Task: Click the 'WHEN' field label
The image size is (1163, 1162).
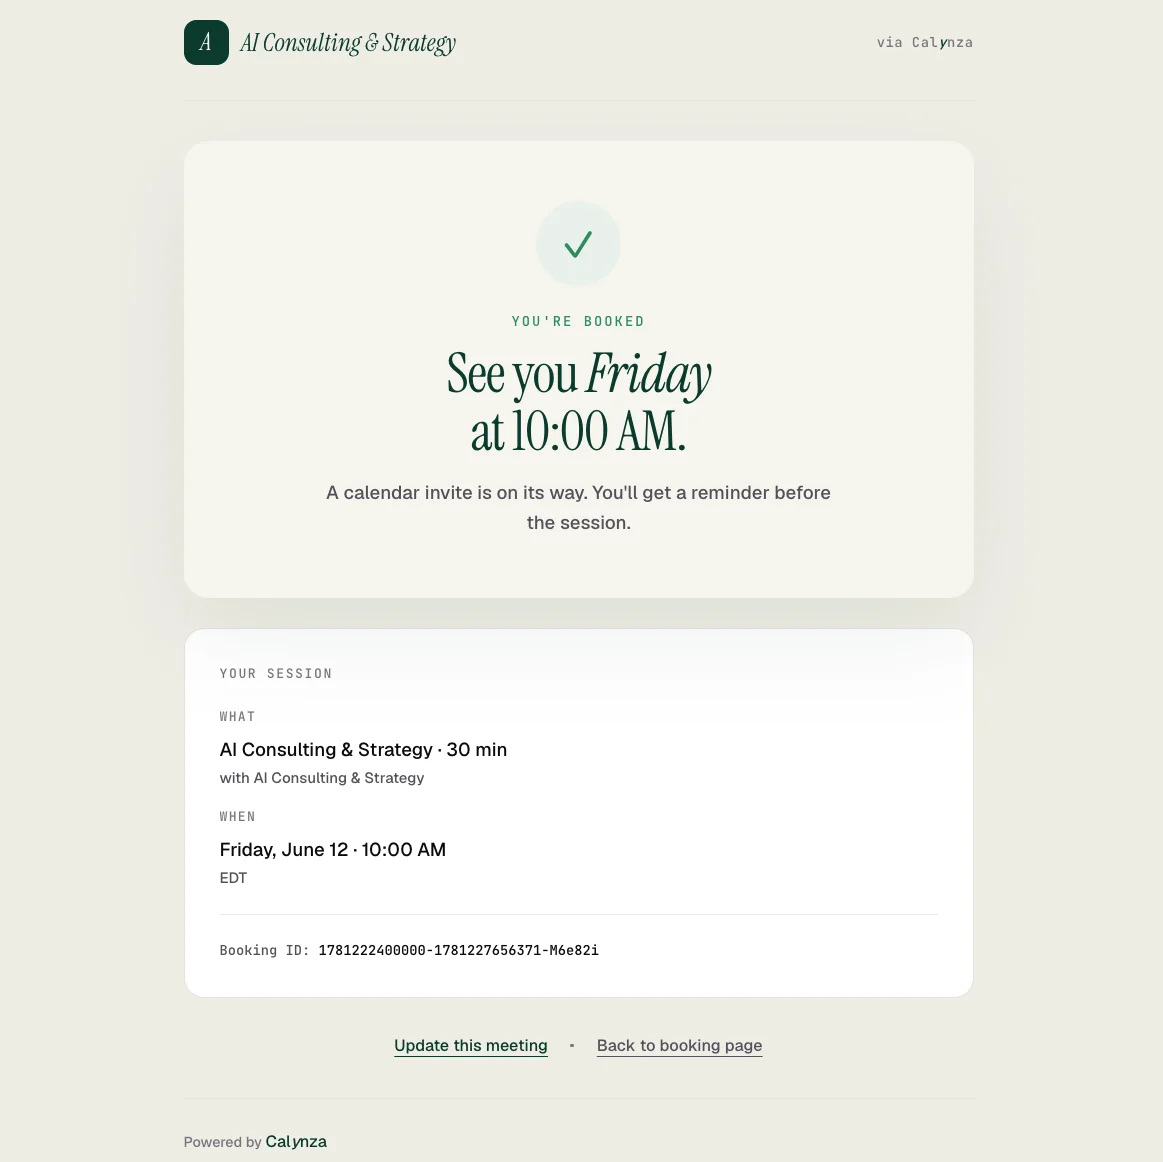Action: point(237,816)
